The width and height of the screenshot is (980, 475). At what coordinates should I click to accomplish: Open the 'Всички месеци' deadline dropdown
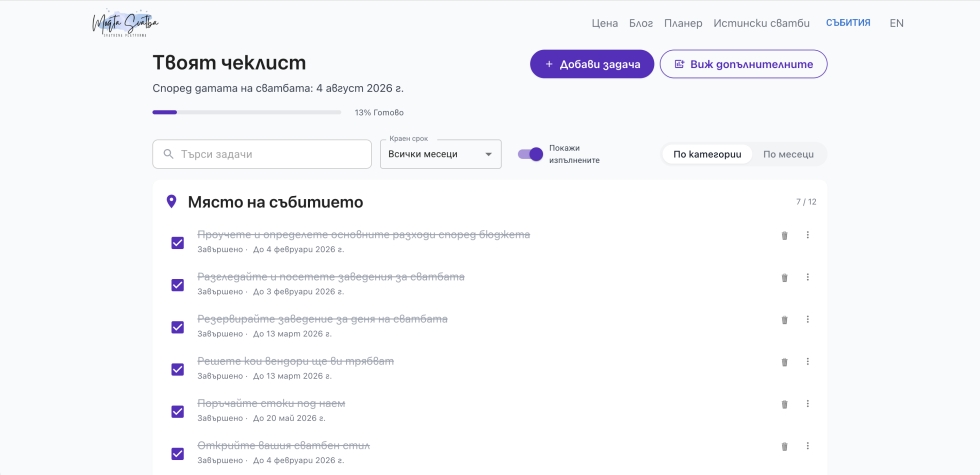440,154
